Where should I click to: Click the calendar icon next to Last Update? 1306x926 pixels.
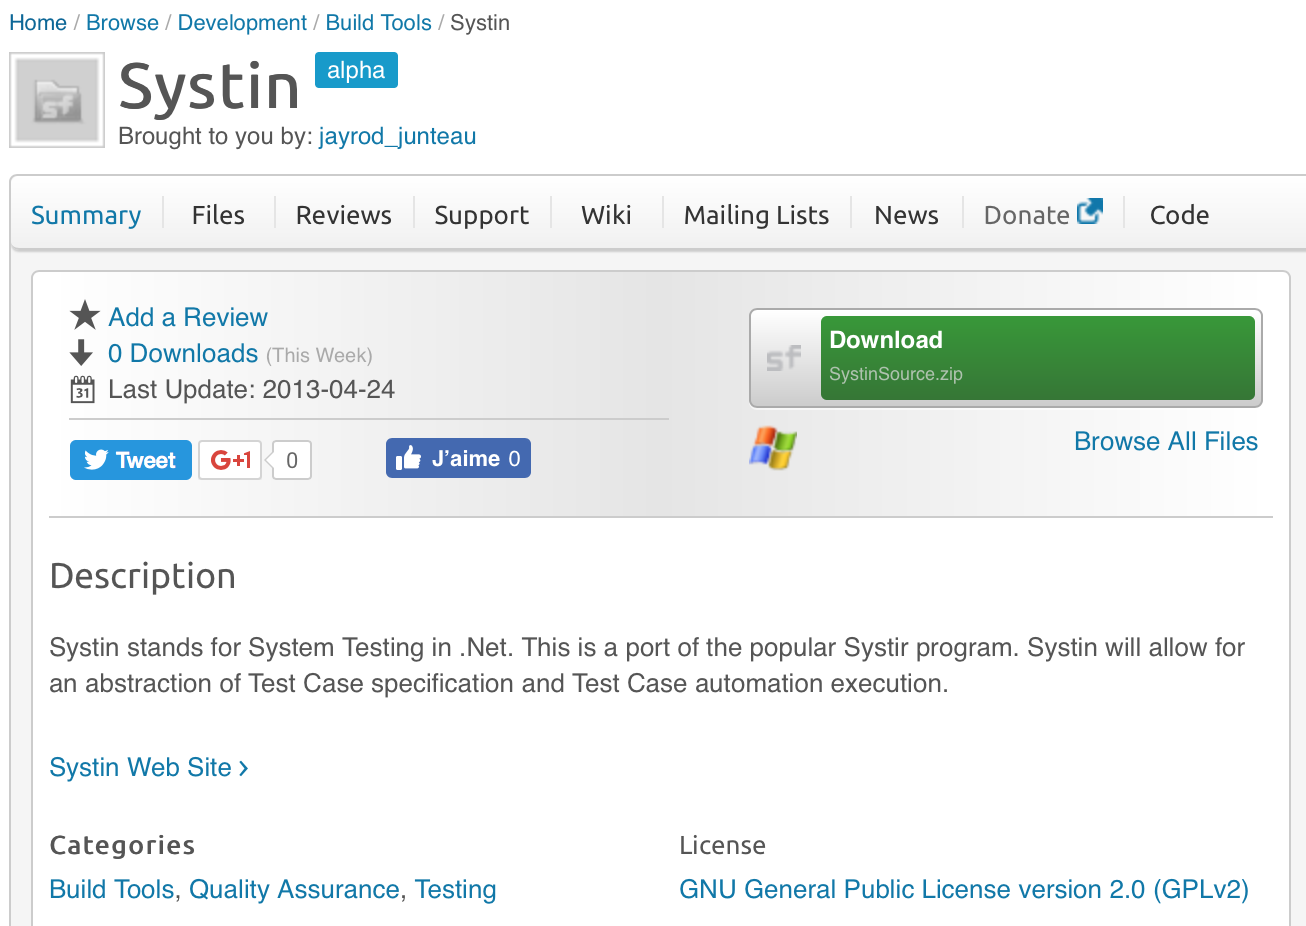[x=84, y=389]
